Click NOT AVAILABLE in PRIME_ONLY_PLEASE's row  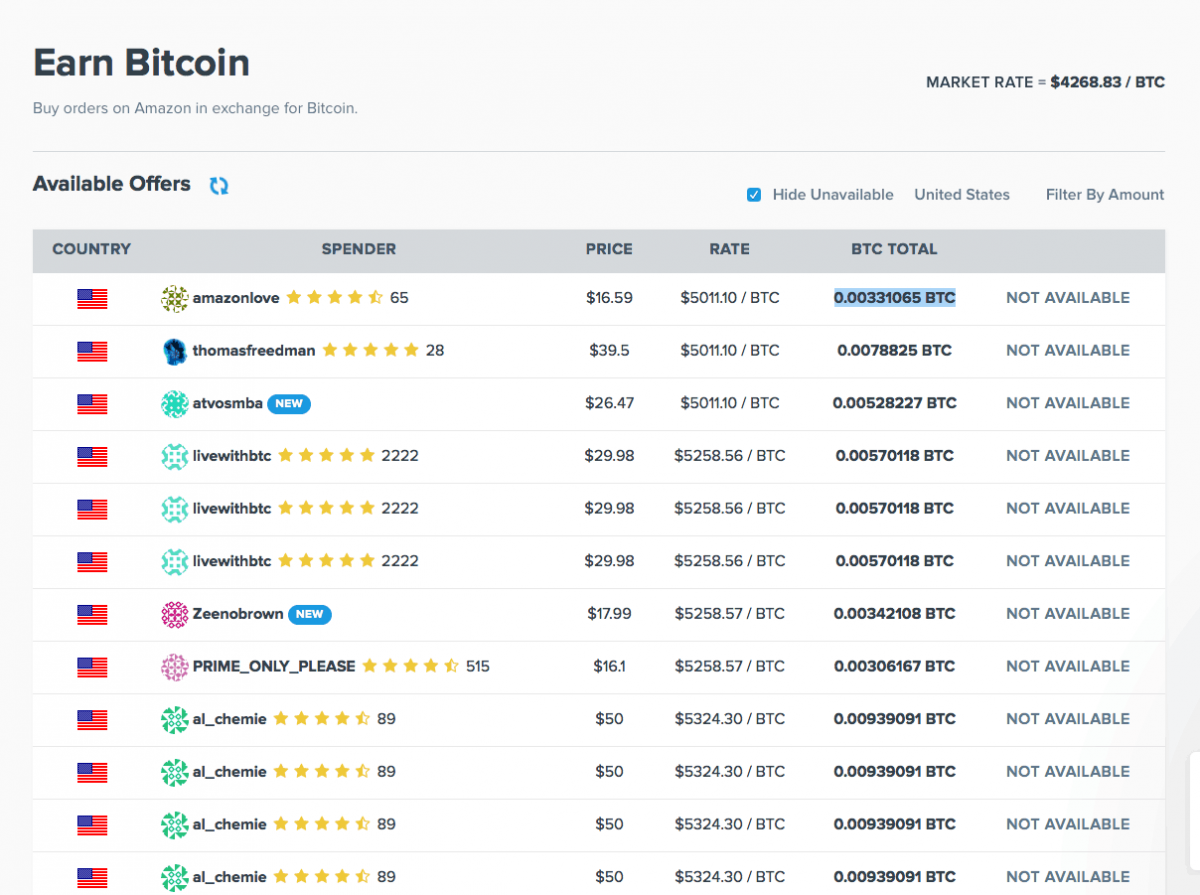pos(1068,667)
